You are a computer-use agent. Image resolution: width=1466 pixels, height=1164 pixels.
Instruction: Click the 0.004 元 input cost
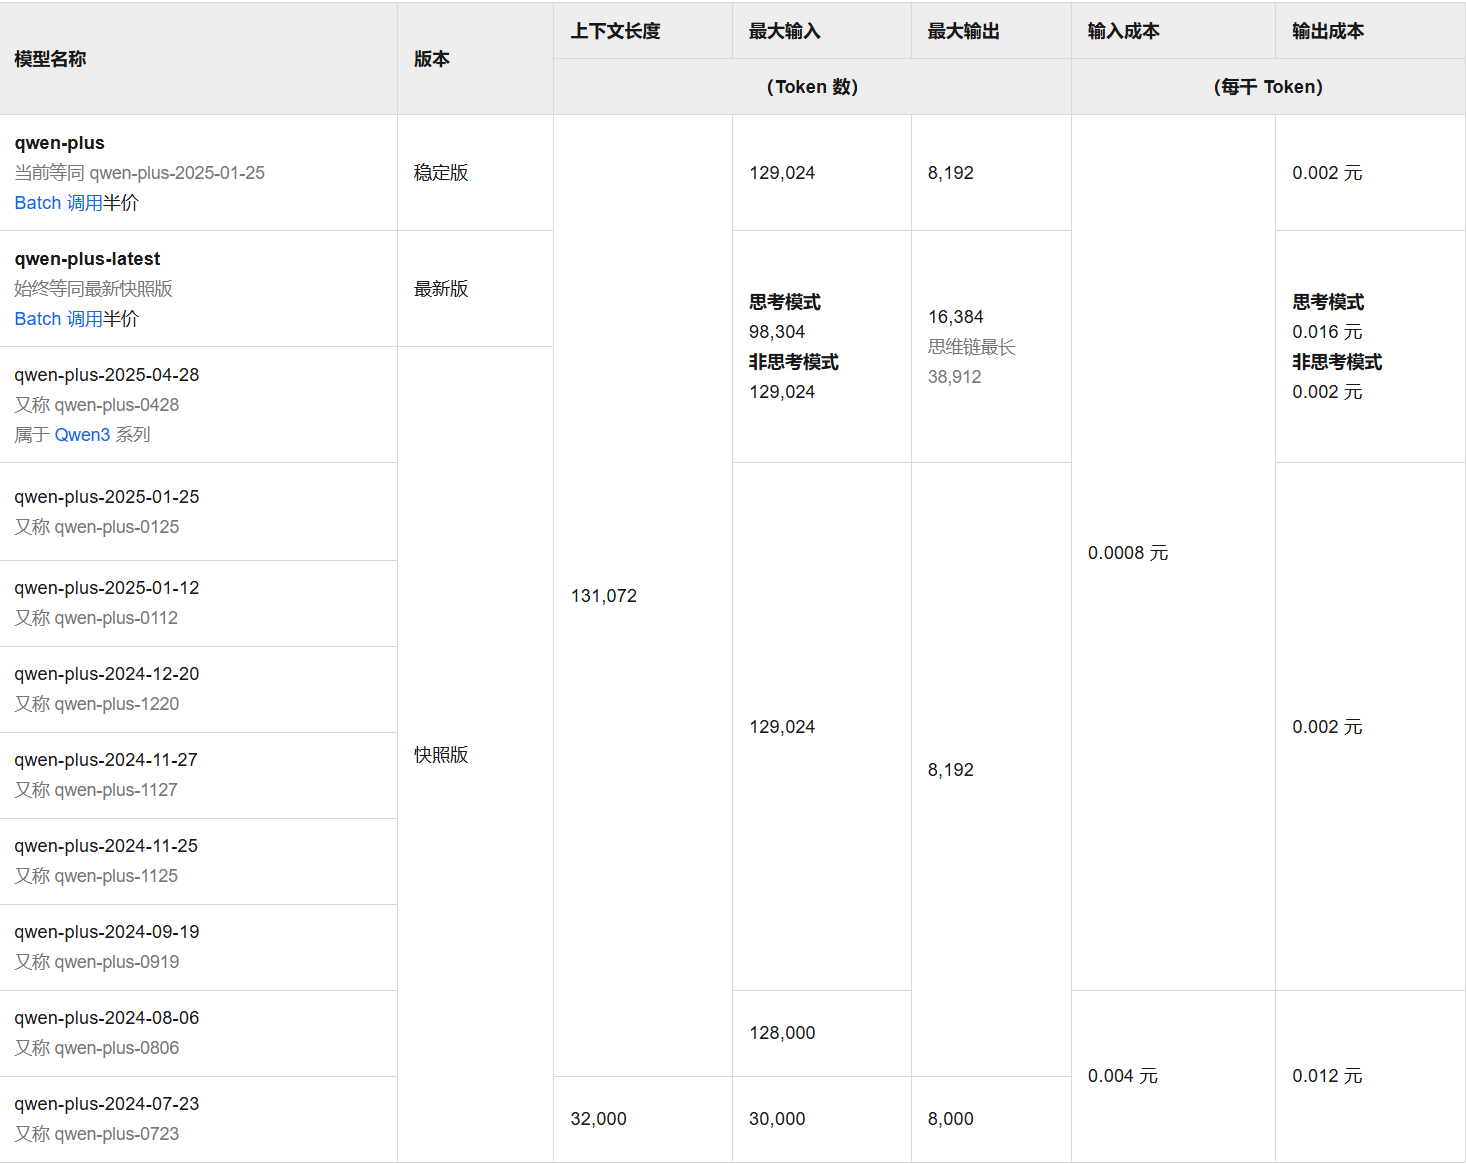pyautogui.click(x=1123, y=1076)
